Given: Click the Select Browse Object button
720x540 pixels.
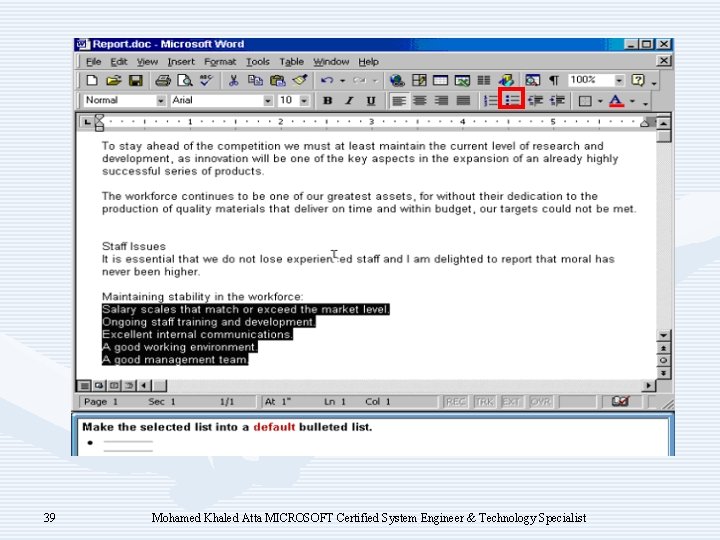Looking at the screenshot, I should click(x=663, y=360).
